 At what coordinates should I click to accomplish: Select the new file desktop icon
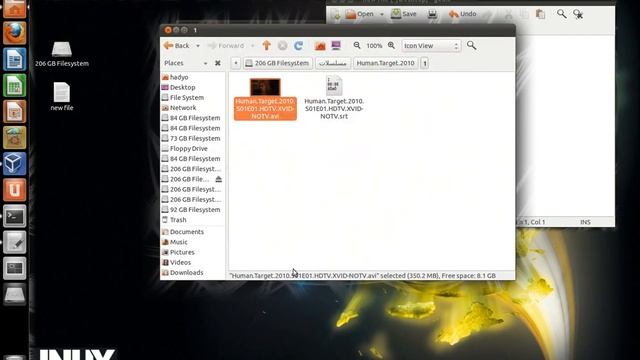click(x=62, y=97)
